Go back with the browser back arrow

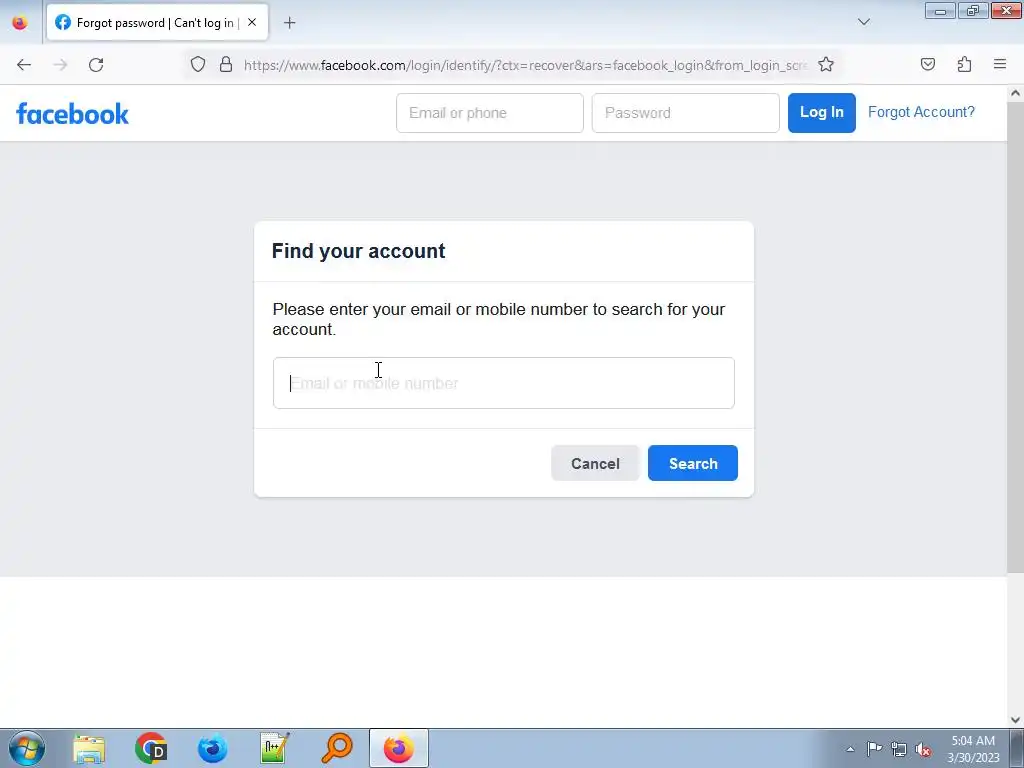click(x=24, y=65)
